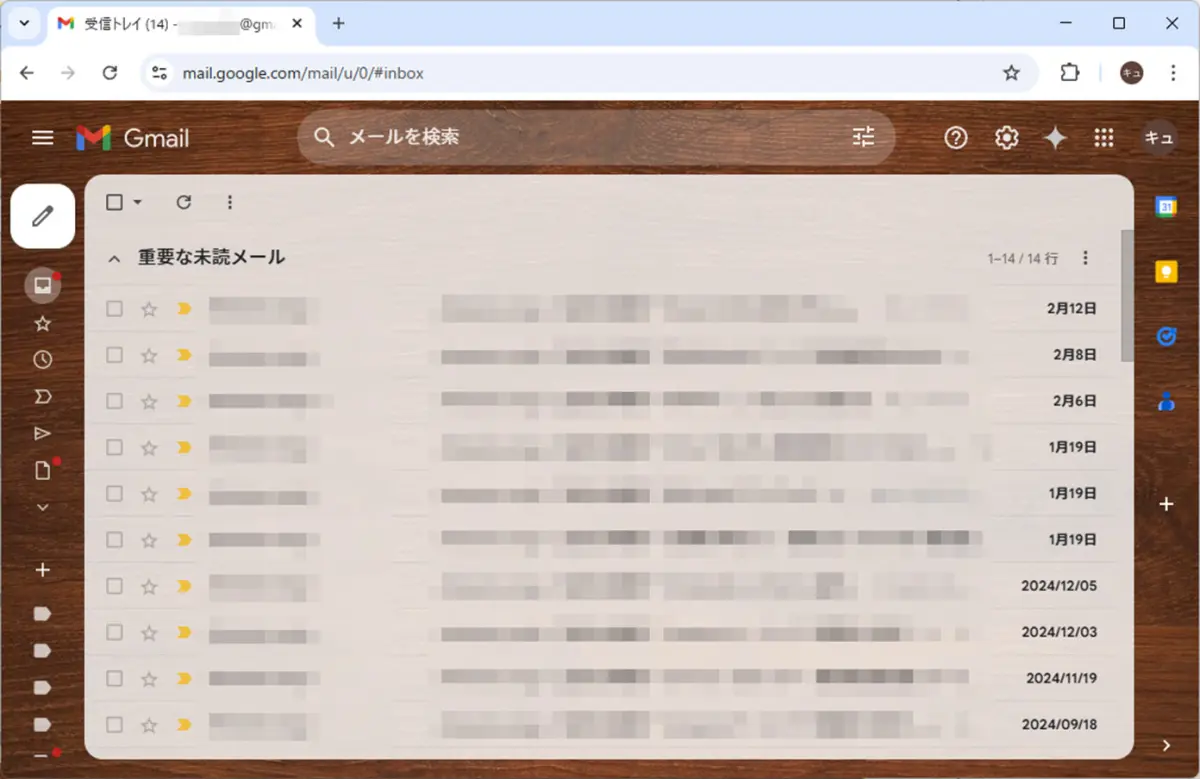The height and width of the screenshot is (779, 1200).
Task: Open Google Calendar in the side panel
Action: [1164, 206]
